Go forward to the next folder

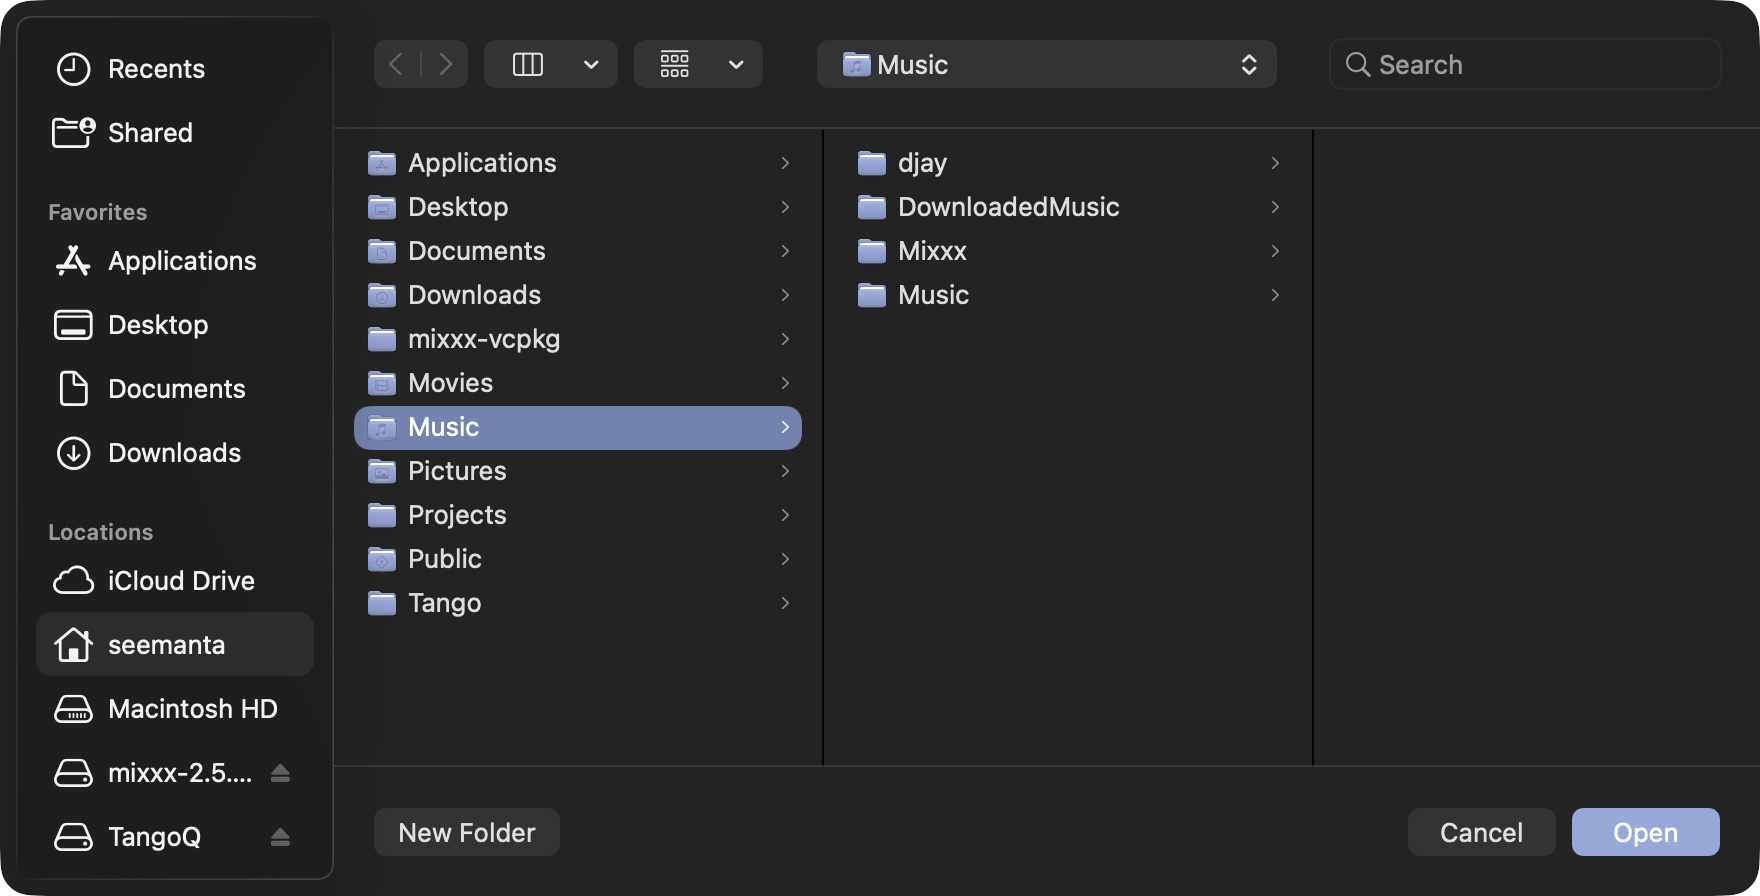[x=445, y=65]
